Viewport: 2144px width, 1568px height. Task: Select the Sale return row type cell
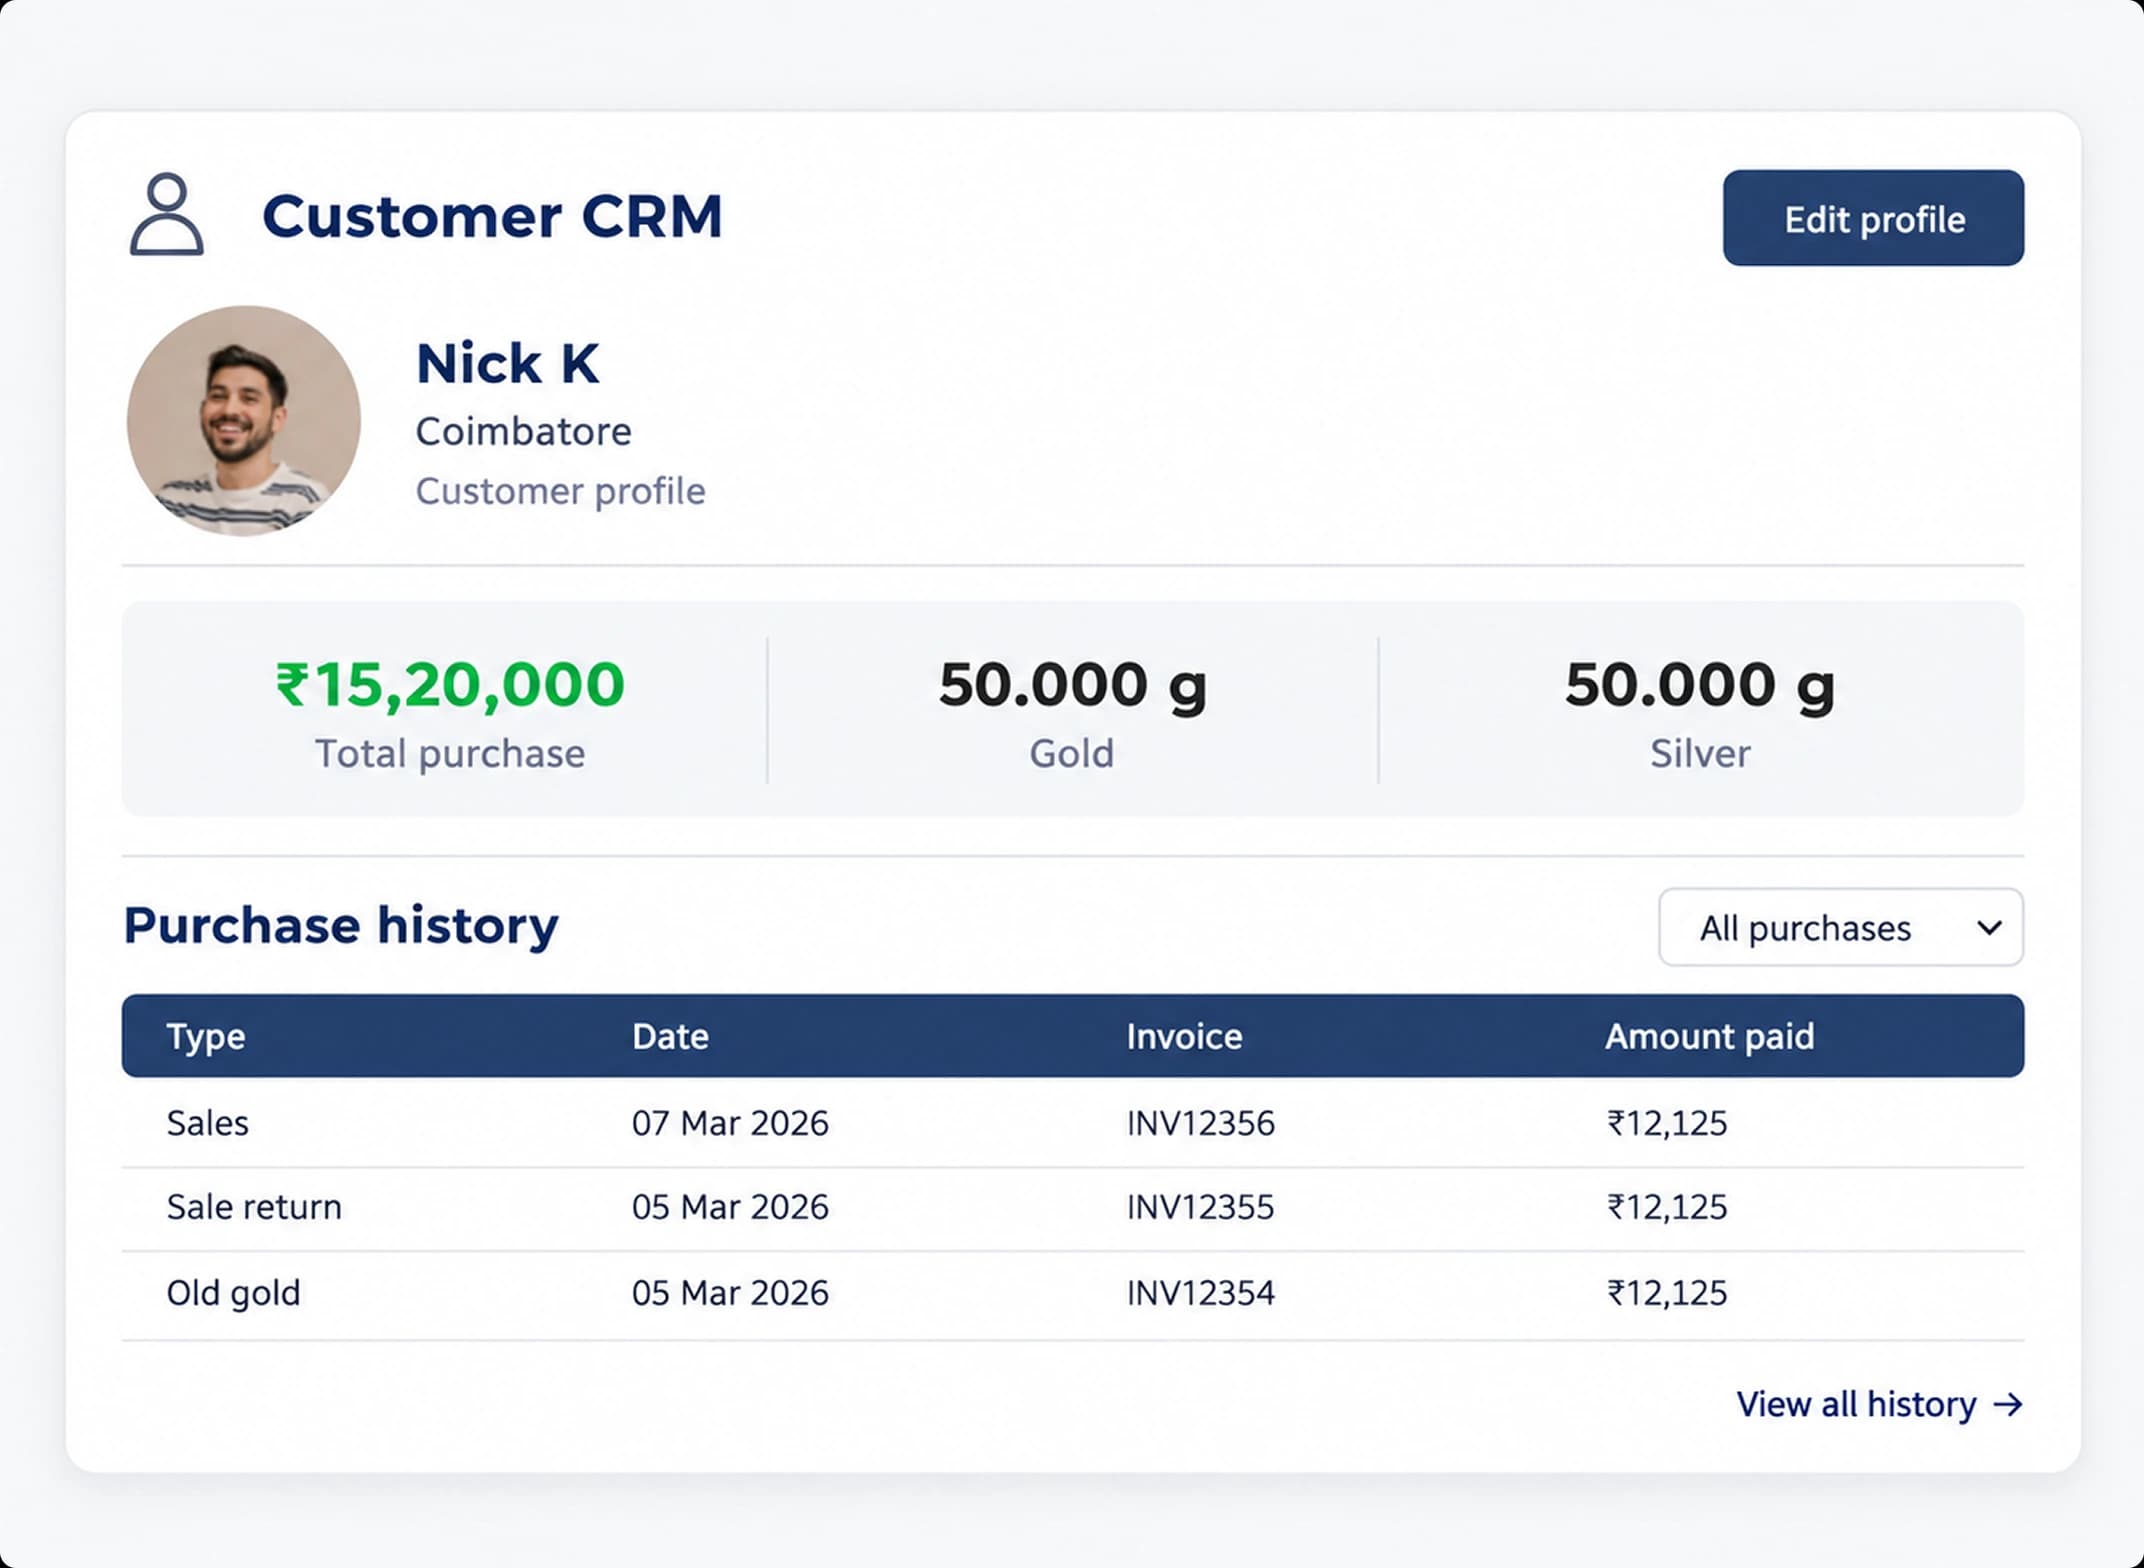tap(254, 1207)
